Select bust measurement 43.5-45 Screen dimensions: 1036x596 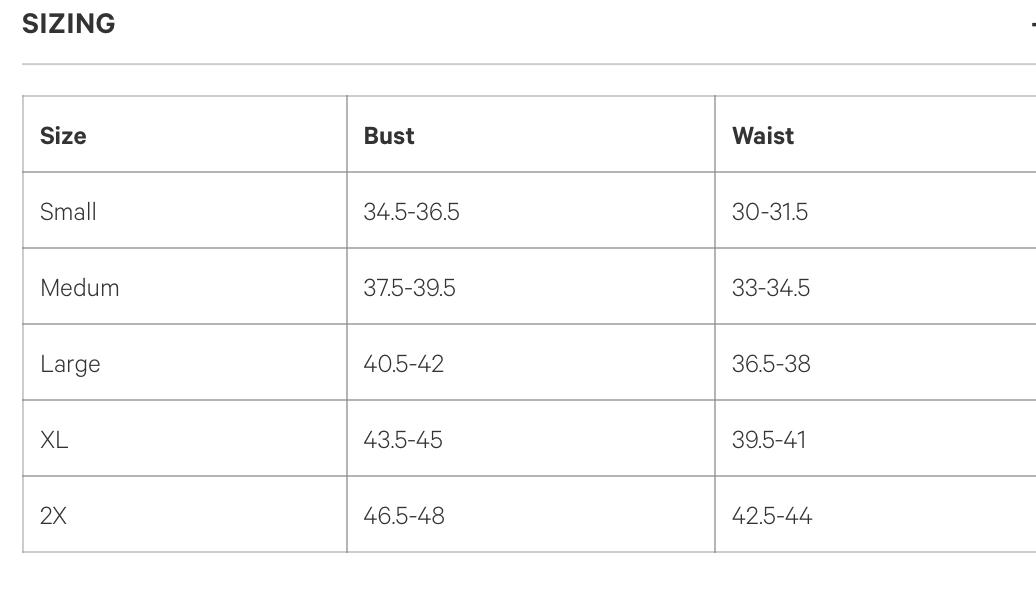click(402, 440)
